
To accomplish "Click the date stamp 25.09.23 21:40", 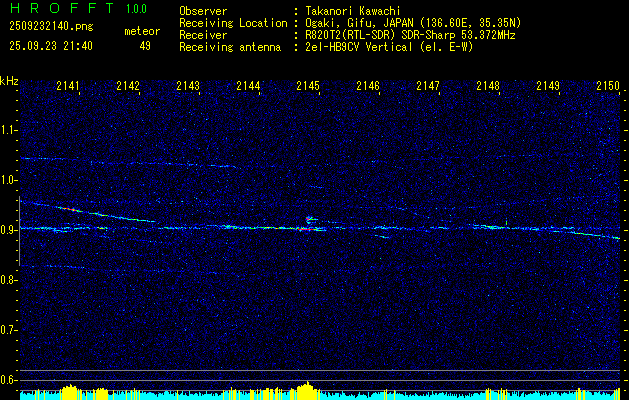I will tap(51, 46).
